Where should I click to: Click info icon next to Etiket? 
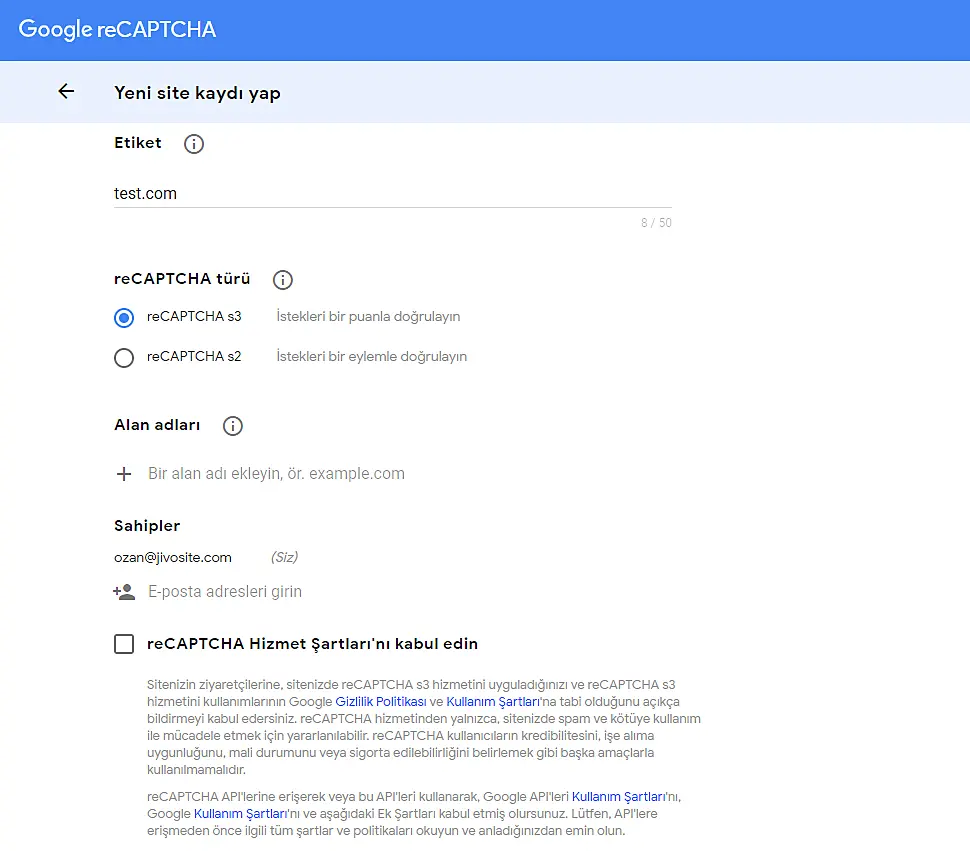pyautogui.click(x=194, y=144)
